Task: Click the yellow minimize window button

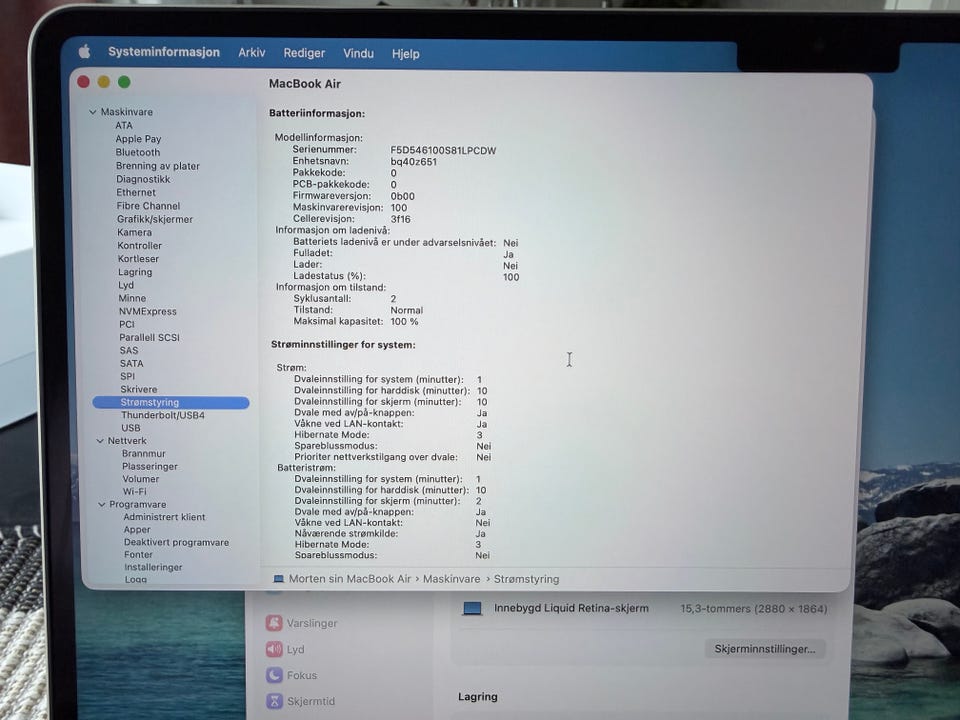Action: tap(103, 82)
